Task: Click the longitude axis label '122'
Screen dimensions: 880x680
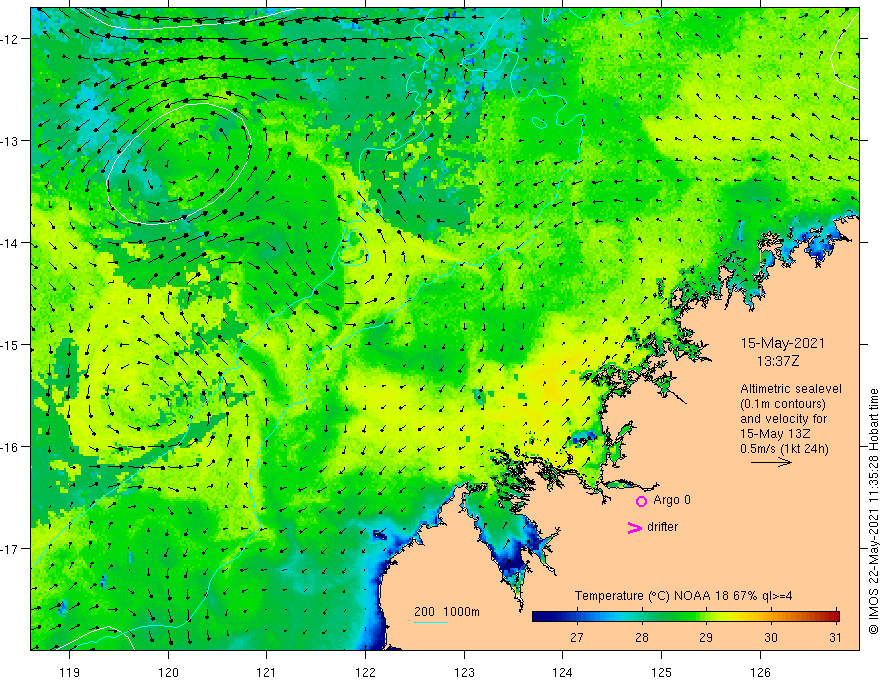Action: 365,672
